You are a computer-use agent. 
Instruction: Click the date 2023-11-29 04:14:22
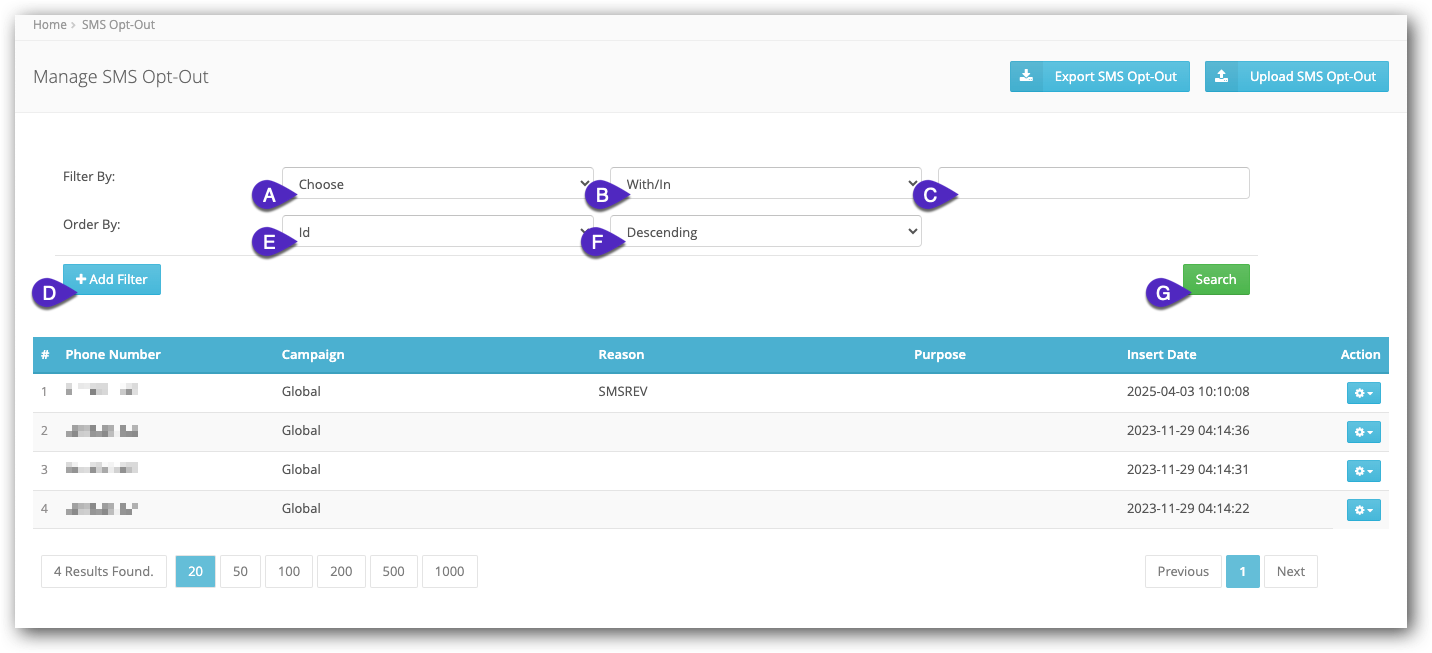pyautogui.click(x=1188, y=509)
